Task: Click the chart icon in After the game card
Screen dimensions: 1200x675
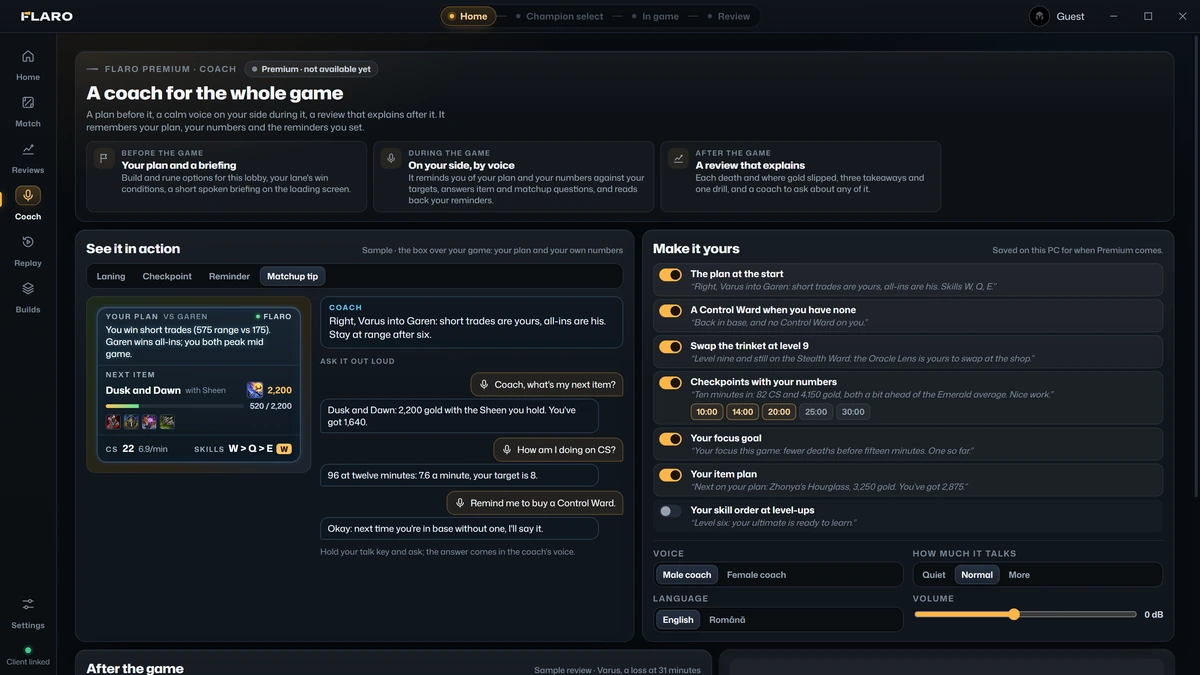Action: [678, 158]
